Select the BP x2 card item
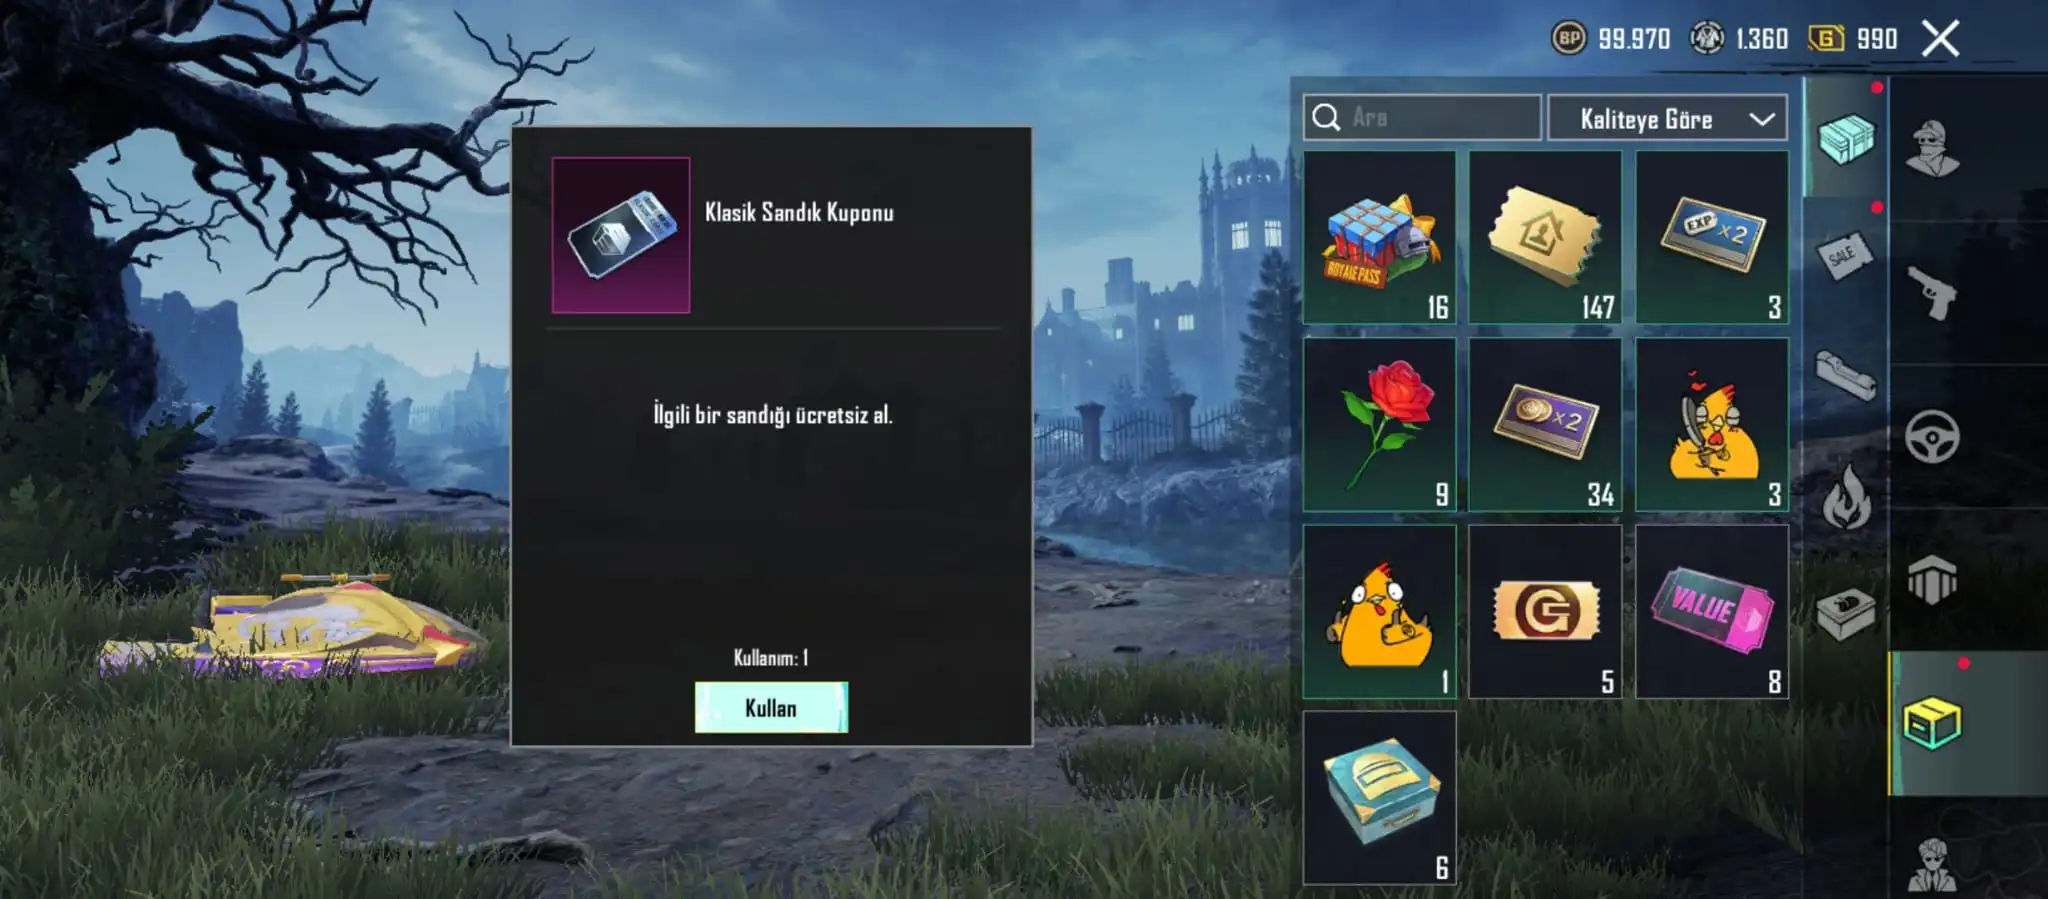The width and height of the screenshot is (2048, 899). pos(1545,424)
